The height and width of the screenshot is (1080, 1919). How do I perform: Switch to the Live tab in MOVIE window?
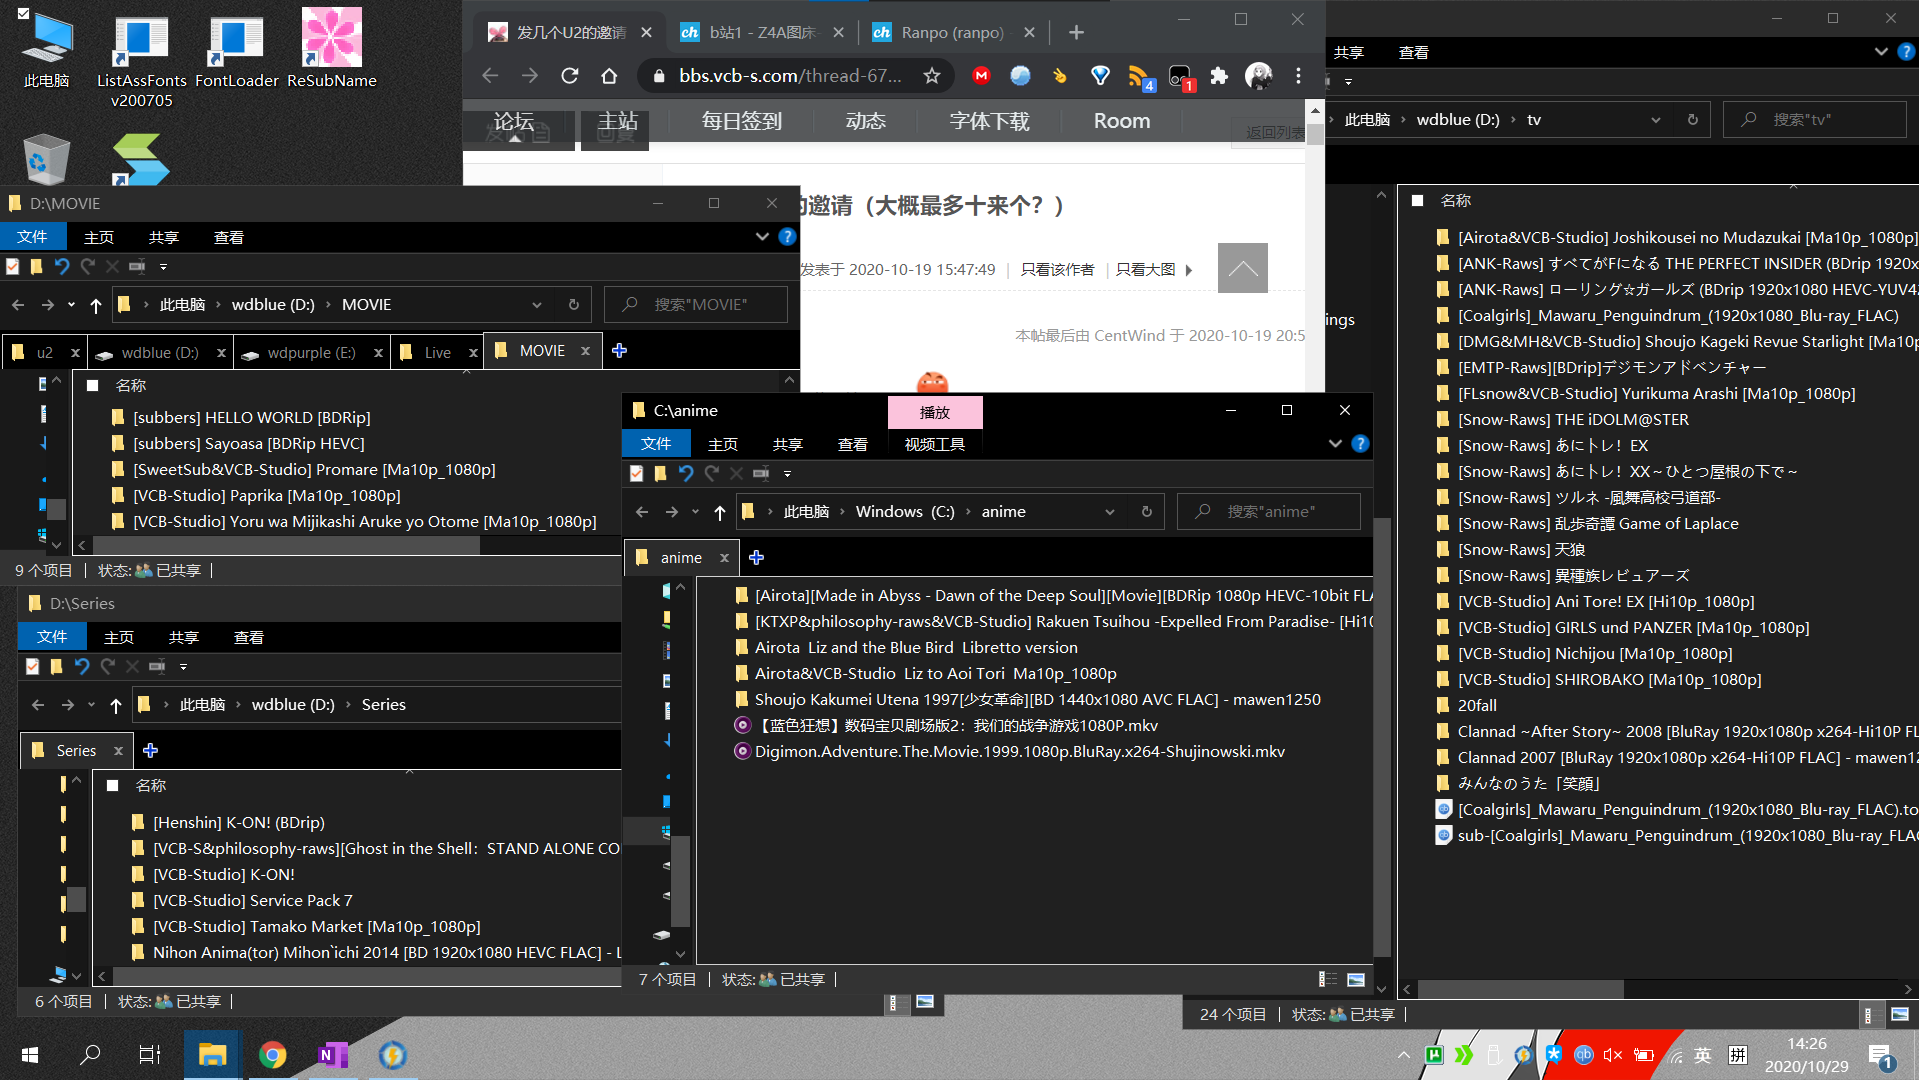437,352
